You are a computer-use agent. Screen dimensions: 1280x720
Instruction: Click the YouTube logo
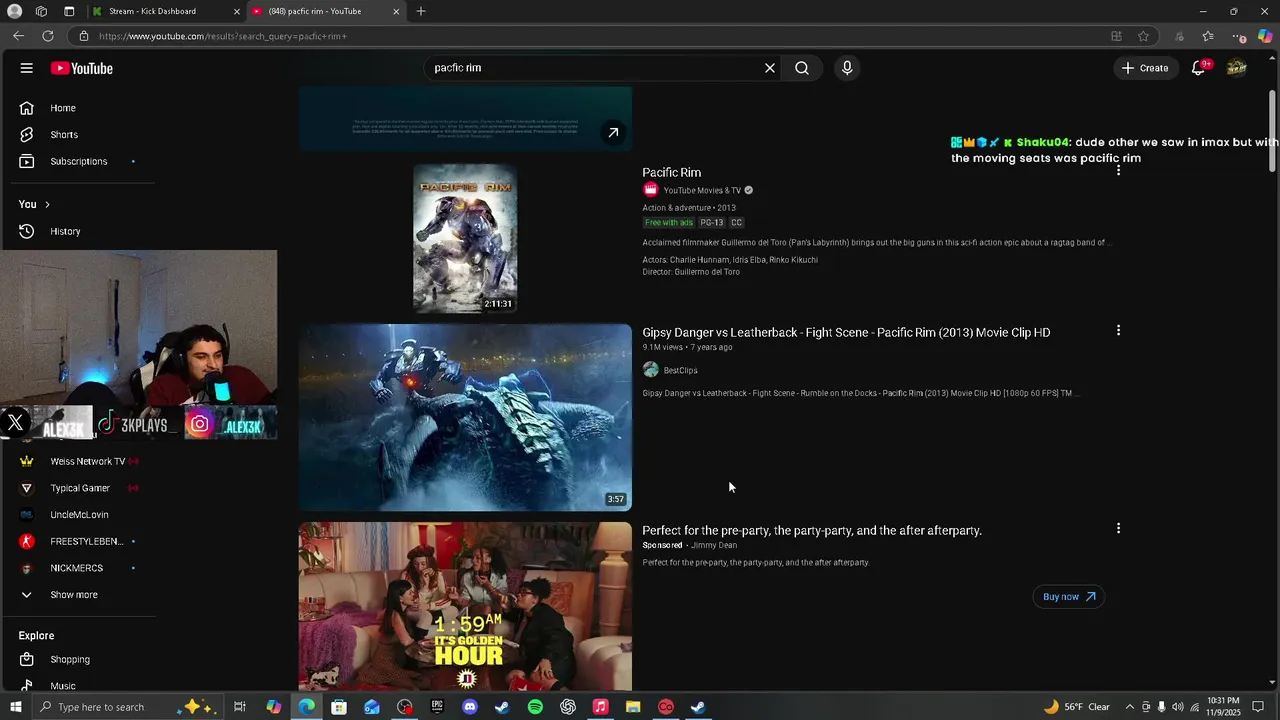pyautogui.click(x=82, y=68)
